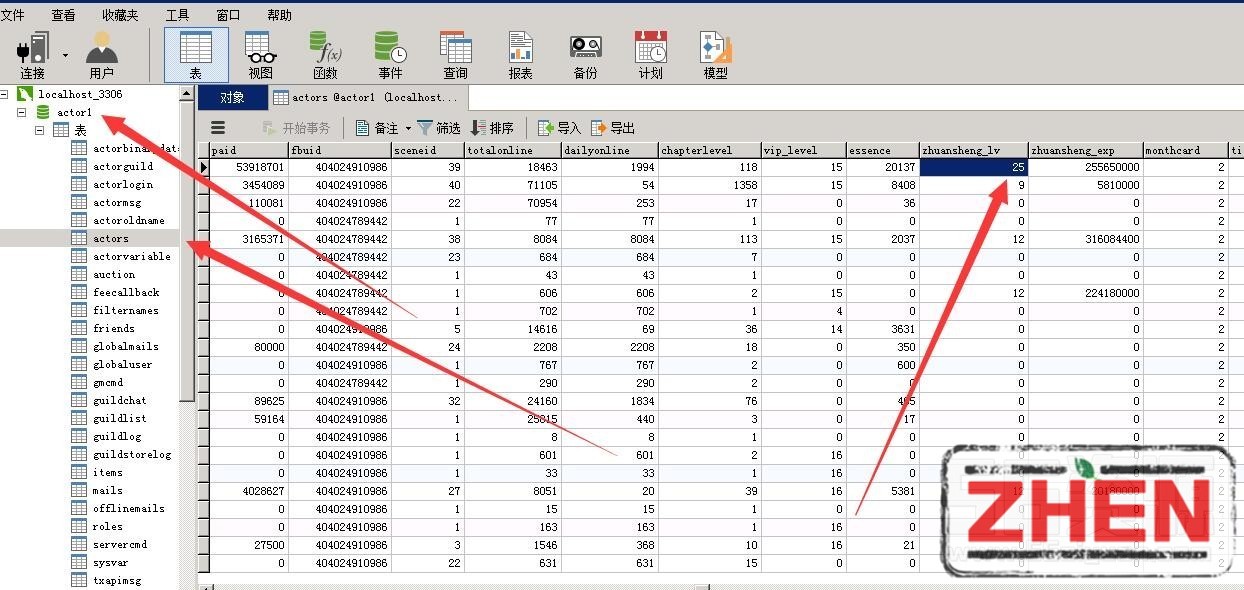
Task: Click the 筛选 filter button
Action: [439, 128]
